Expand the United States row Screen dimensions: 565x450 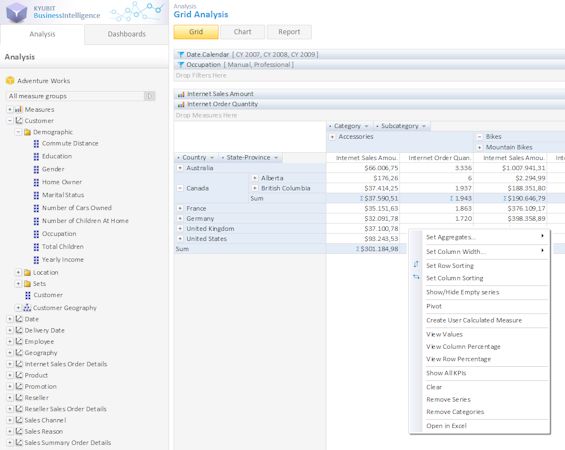tap(180, 239)
